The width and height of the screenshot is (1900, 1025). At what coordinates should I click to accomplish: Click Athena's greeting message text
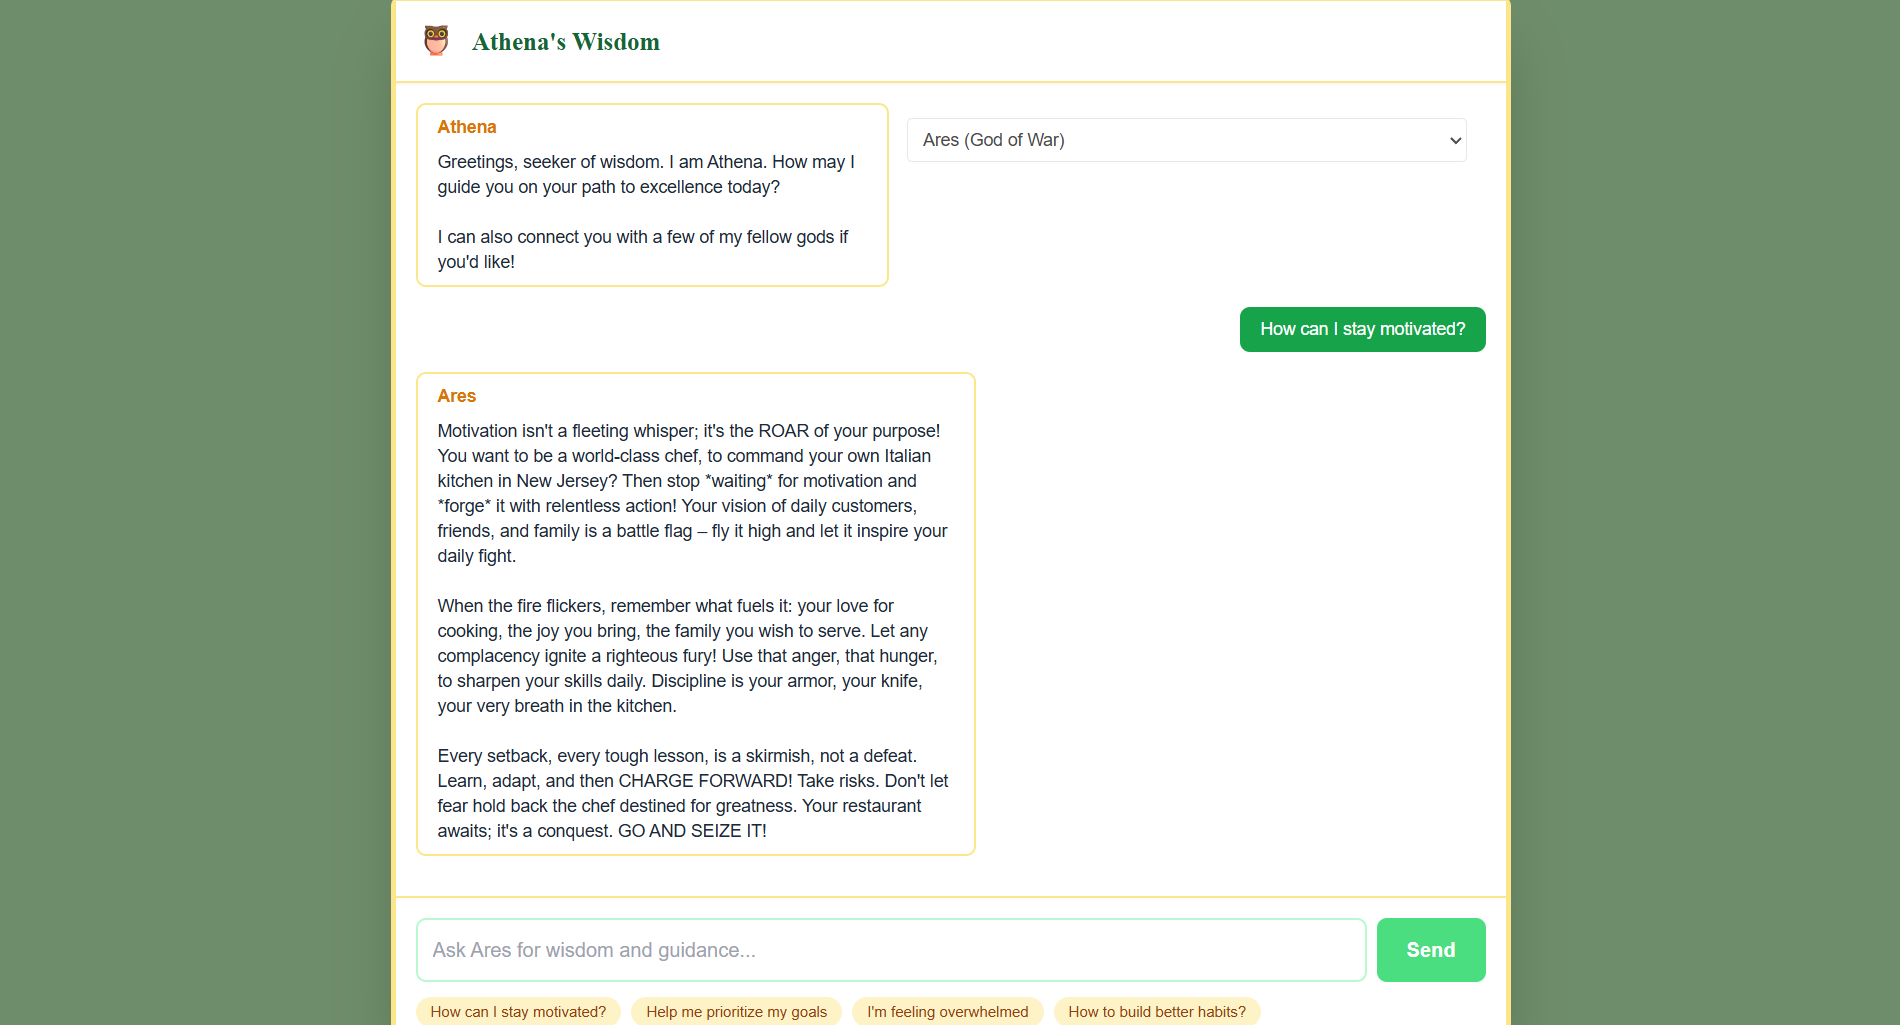click(x=646, y=174)
